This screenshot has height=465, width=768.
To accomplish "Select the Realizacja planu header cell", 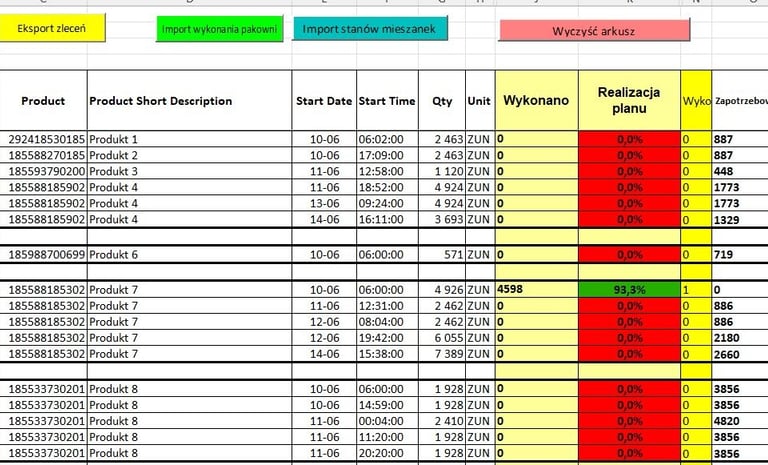I will [x=629, y=100].
